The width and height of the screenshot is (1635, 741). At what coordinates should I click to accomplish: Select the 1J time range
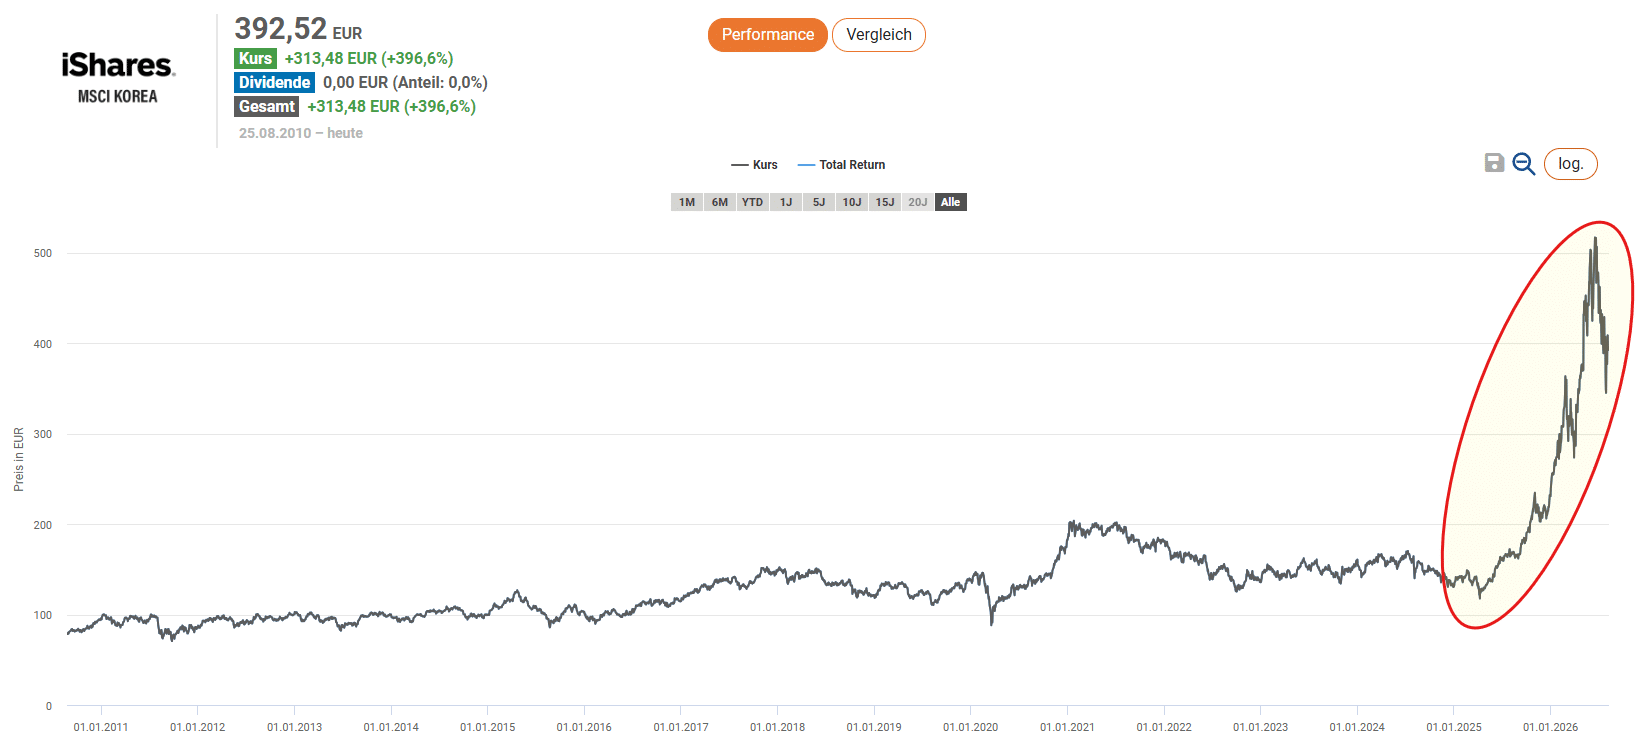(x=786, y=202)
